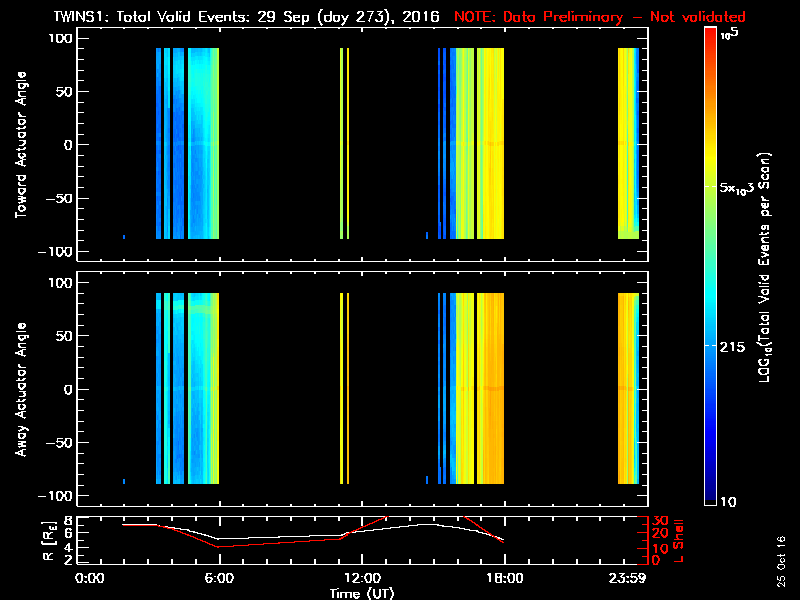Click the '100' tick label on Toward panel
Image resolution: width=800 pixels, height=600 pixels.
click(x=61, y=38)
